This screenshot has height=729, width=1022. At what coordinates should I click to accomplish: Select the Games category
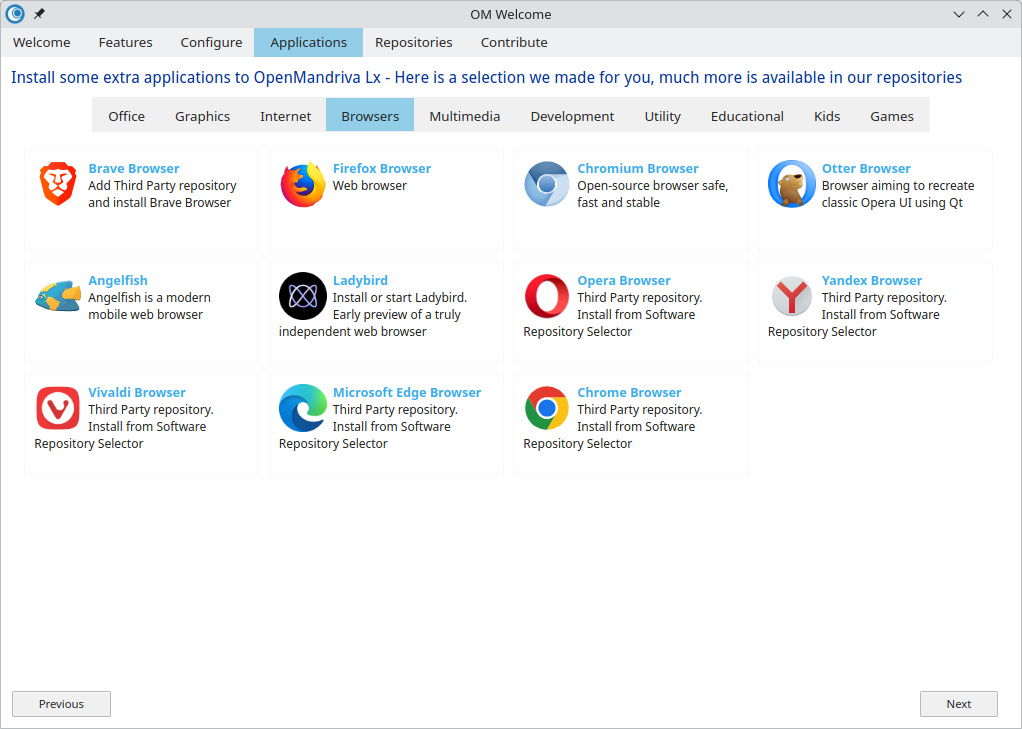892,116
